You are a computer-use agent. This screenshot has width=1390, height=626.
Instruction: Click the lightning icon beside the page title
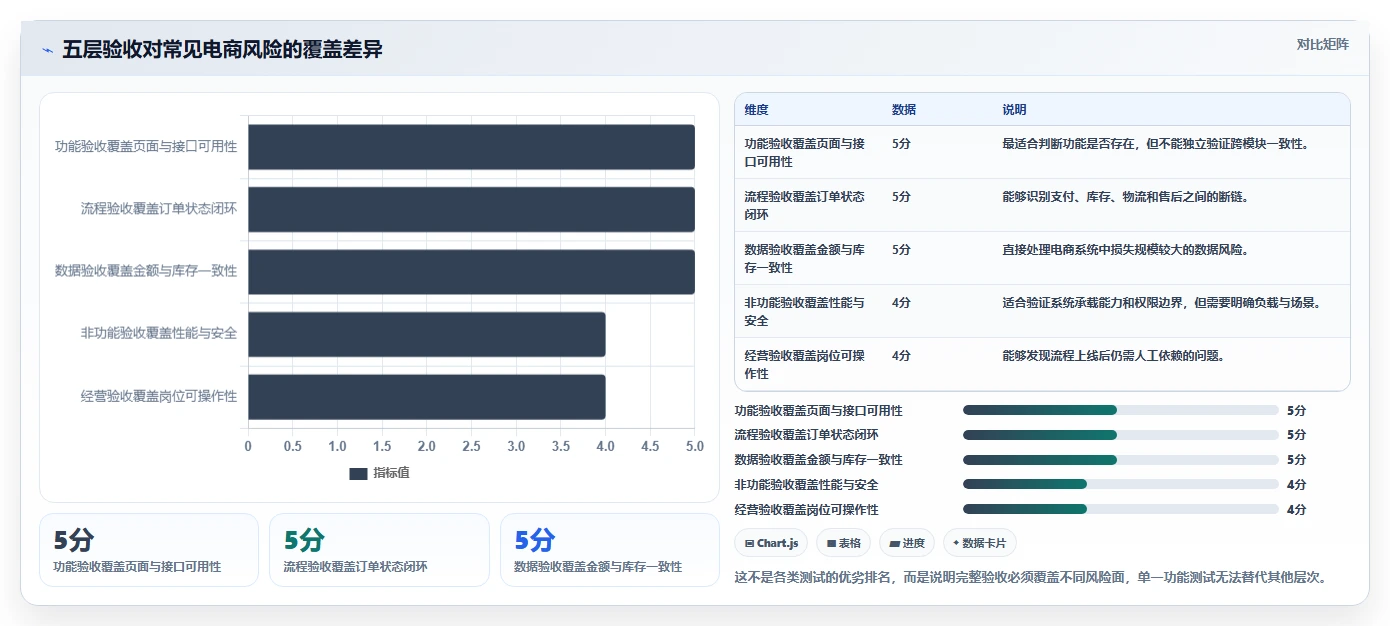[x=47, y=50]
